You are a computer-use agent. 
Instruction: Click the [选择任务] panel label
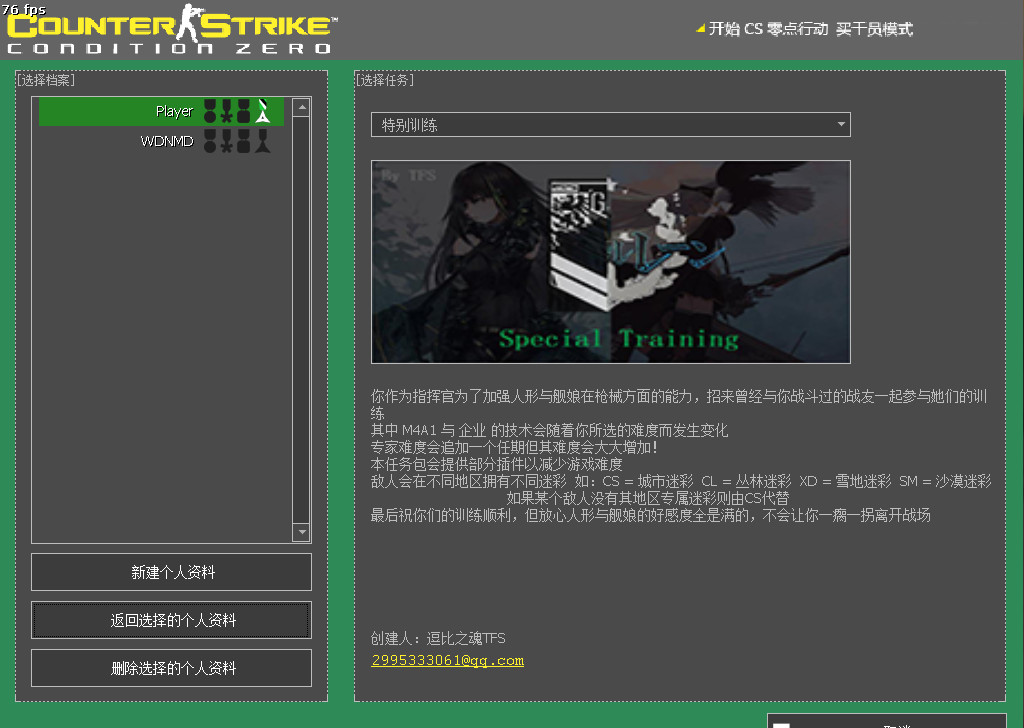pyautogui.click(x=385, y=80)
